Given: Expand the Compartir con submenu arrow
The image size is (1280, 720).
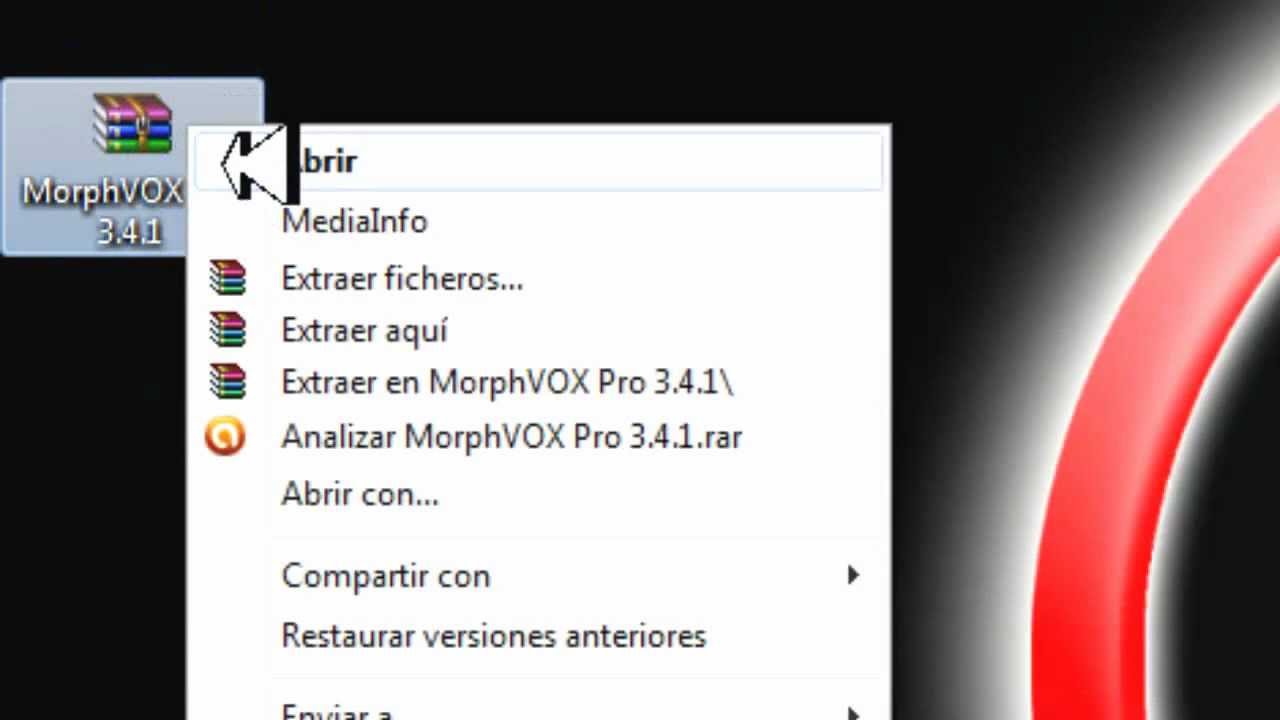Looking at the screenshot, I should (x=853, y=575).
